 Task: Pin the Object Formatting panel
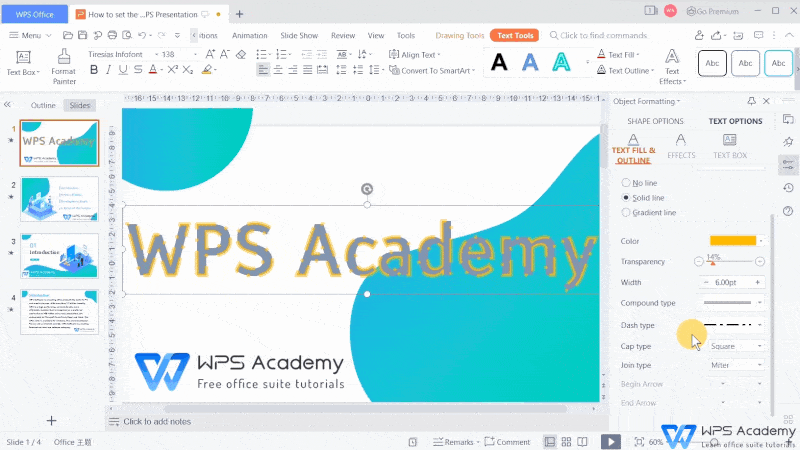pyautogui.click(x=752, y=101)
